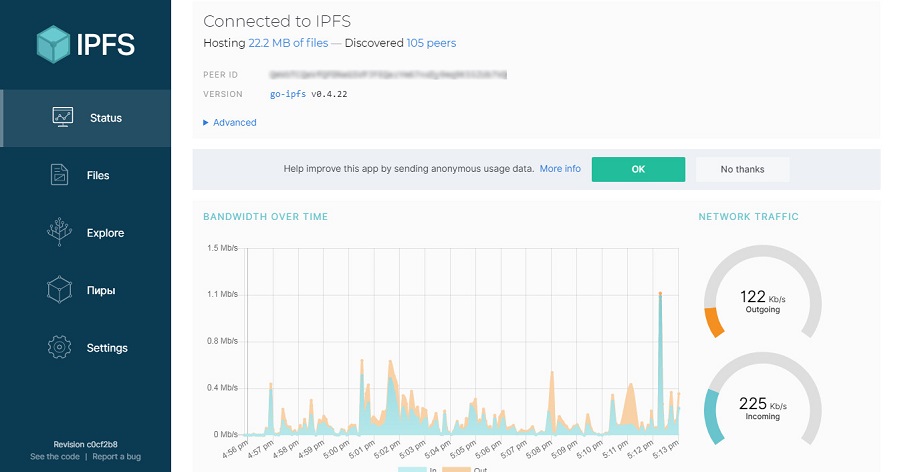Click the Revision c0cf2b8 text
This screenshot has width=900, height=472.
coord(86,444)
